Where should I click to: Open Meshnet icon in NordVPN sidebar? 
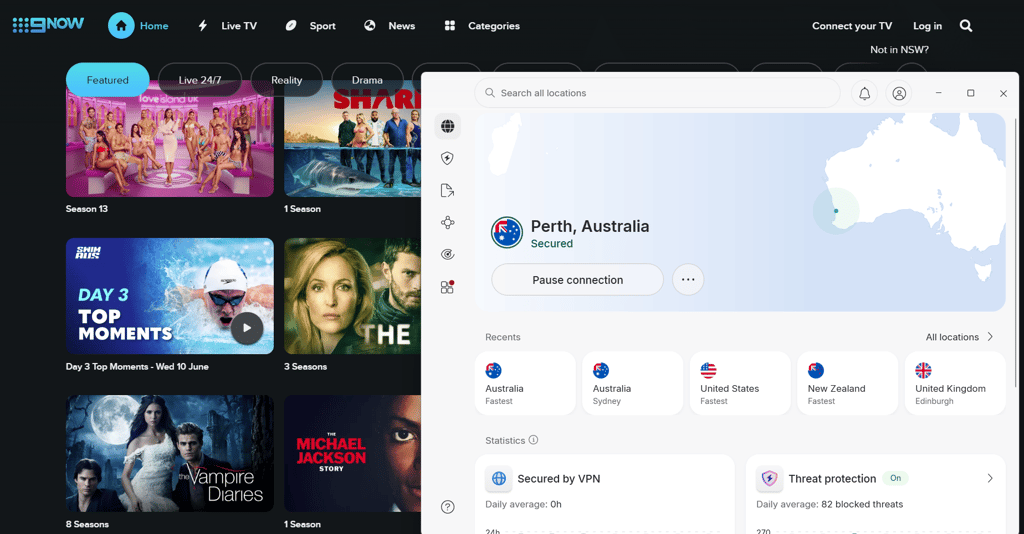tap(447, 223)
